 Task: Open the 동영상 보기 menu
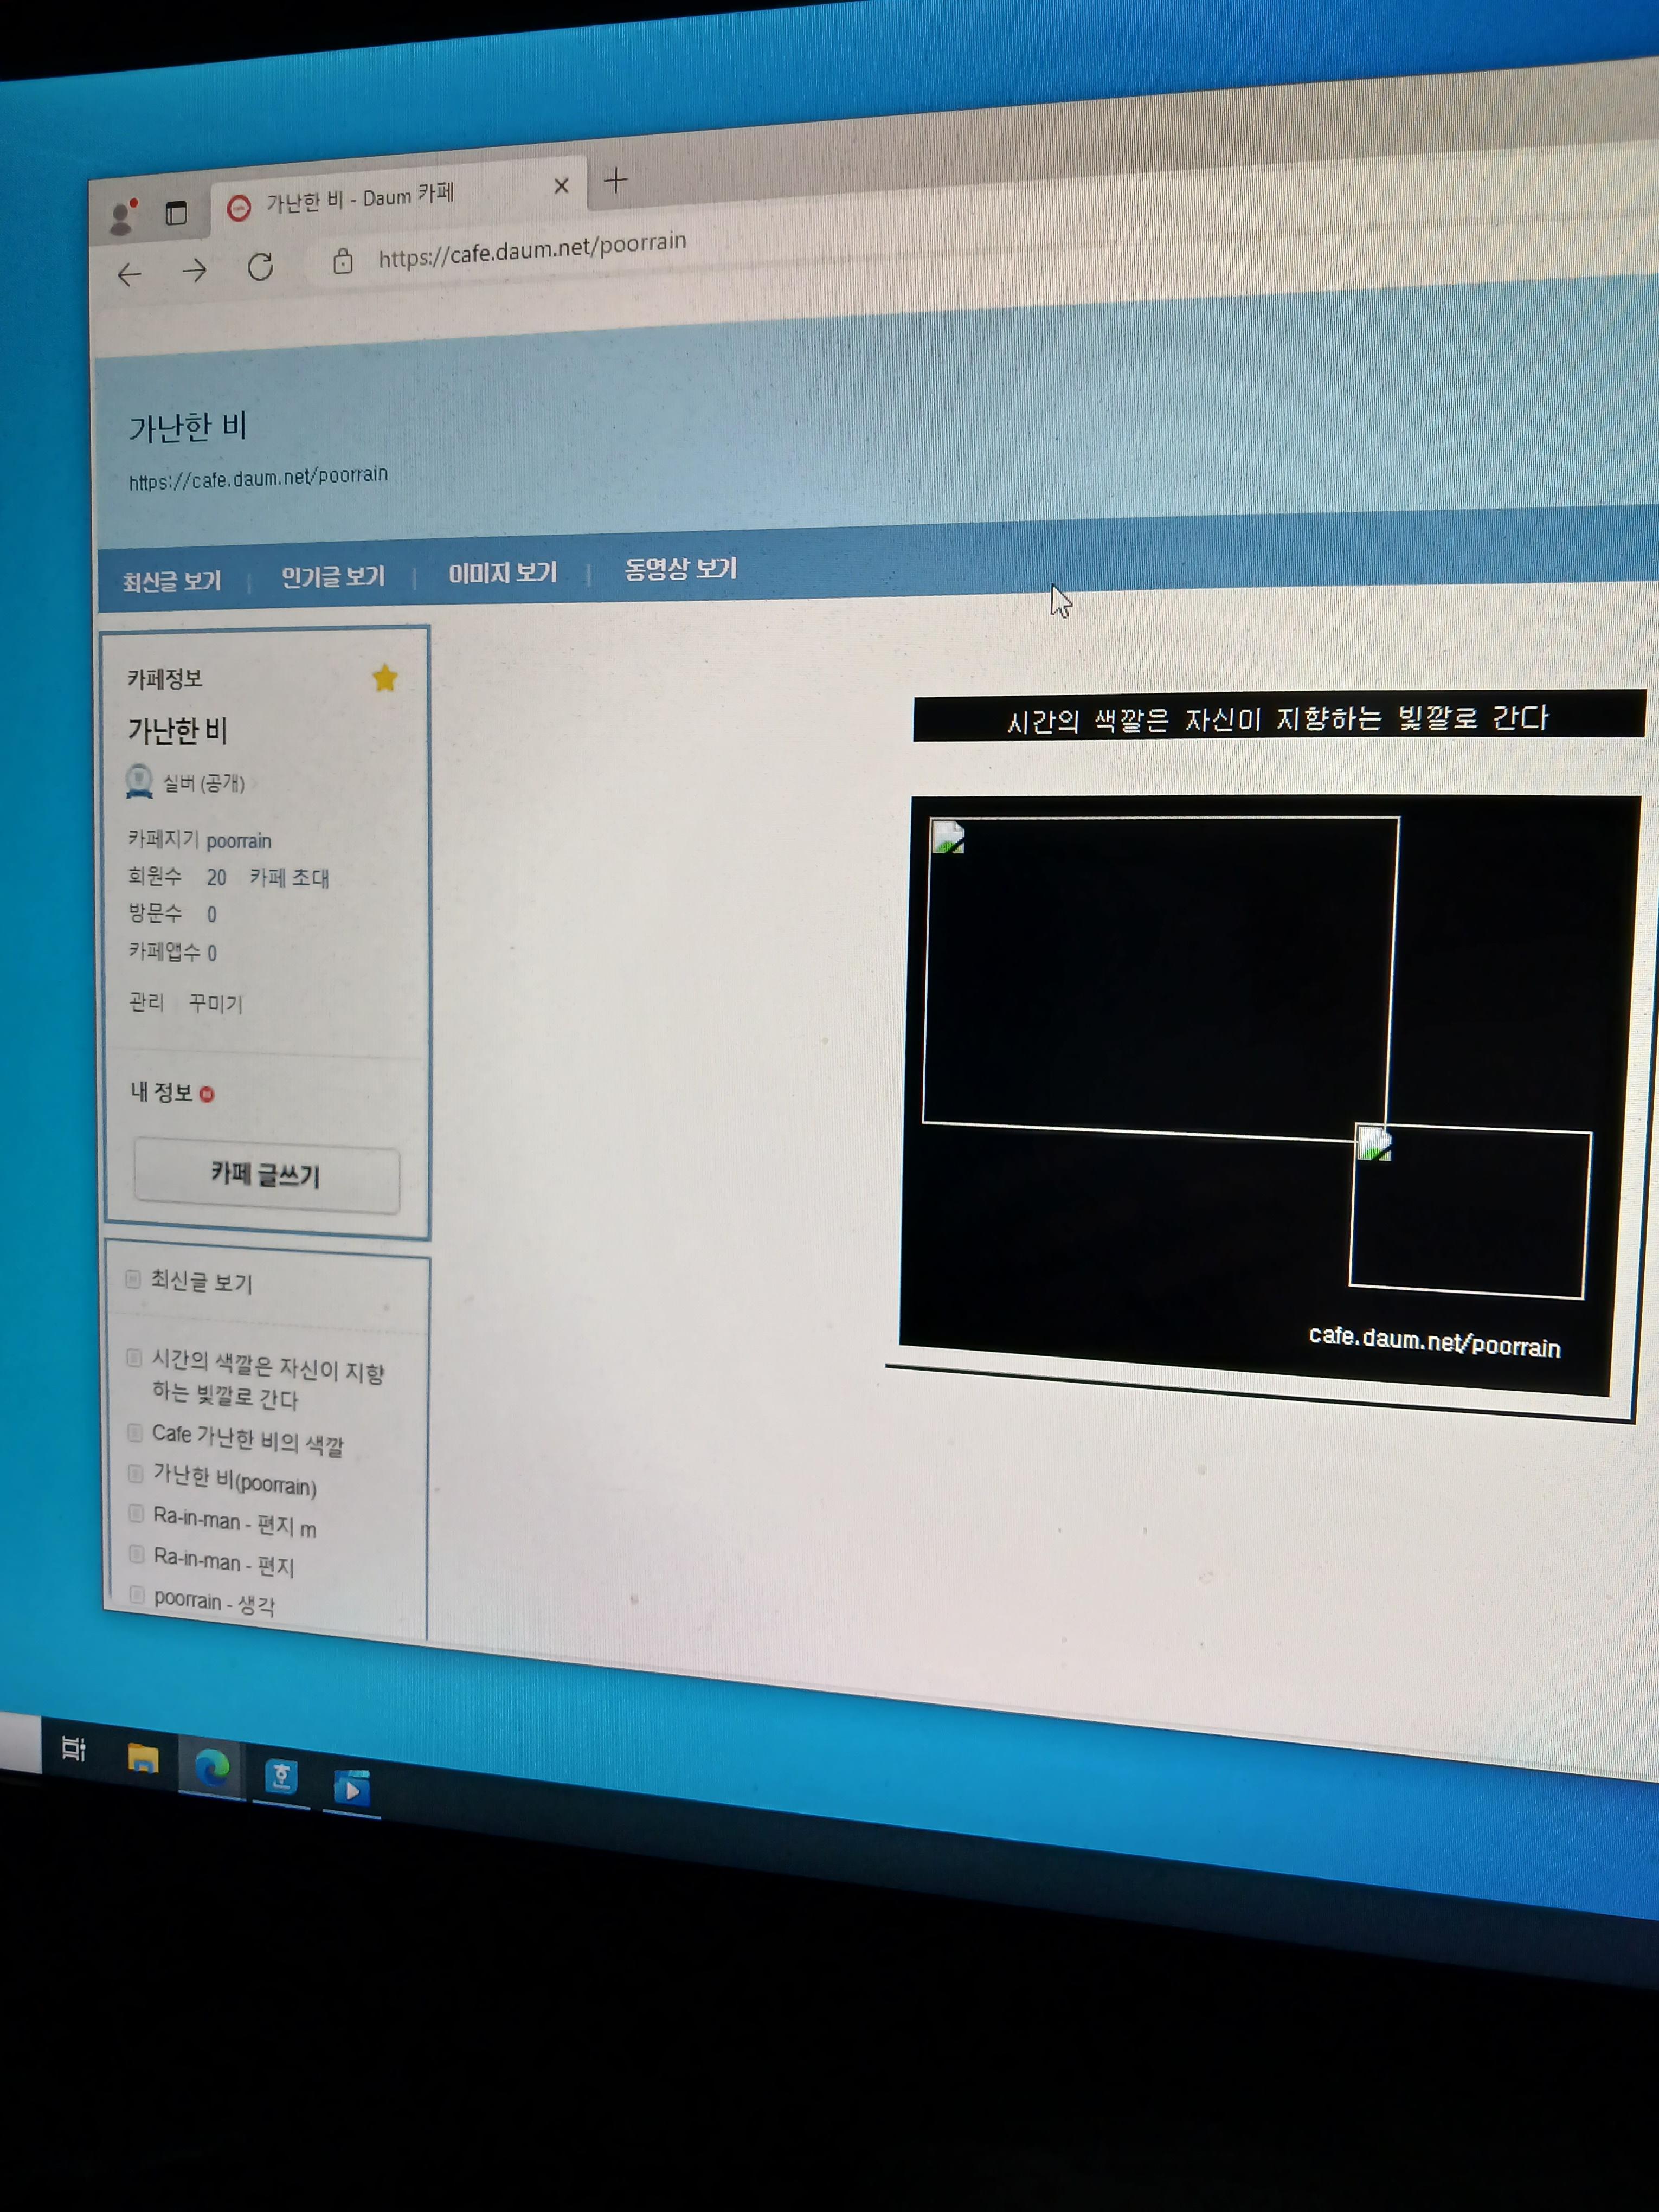pos(681,569)
